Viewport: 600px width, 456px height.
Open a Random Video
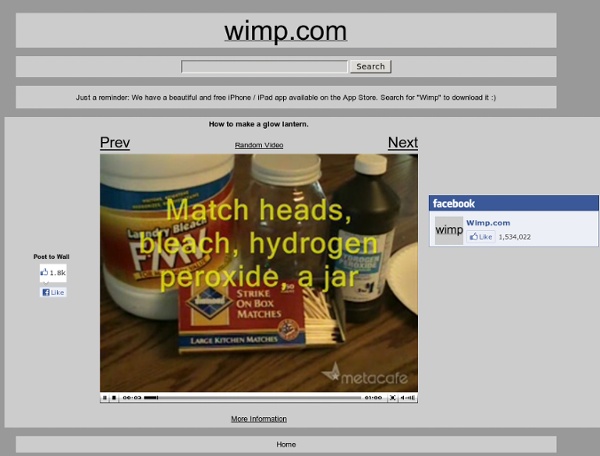(x=259, y=145)
